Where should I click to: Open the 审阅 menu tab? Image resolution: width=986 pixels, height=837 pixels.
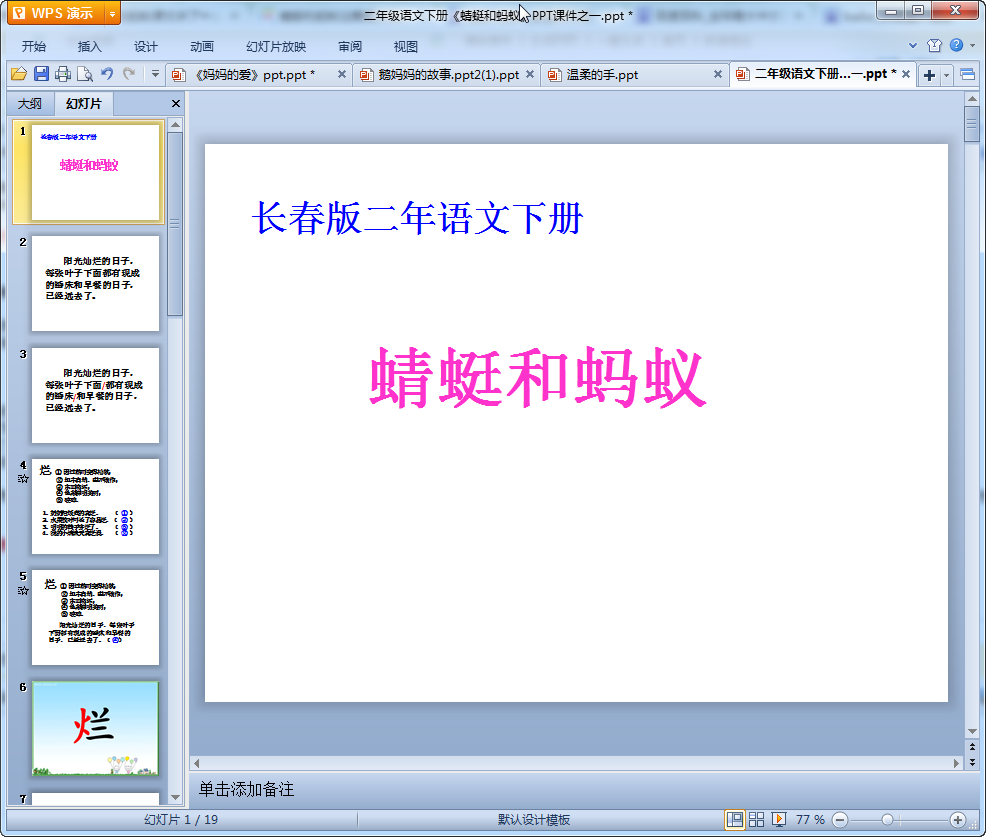tap(350, 47)
